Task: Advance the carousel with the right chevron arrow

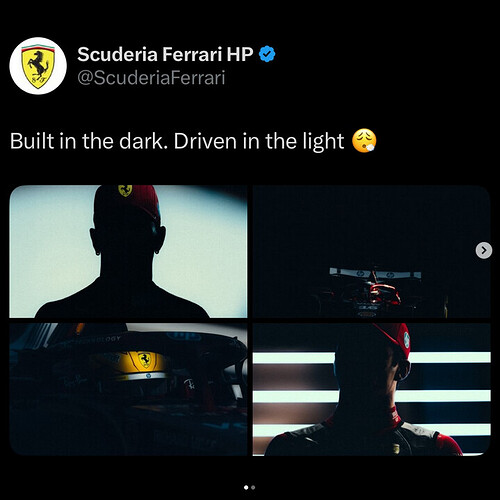Action: point(484,250)
